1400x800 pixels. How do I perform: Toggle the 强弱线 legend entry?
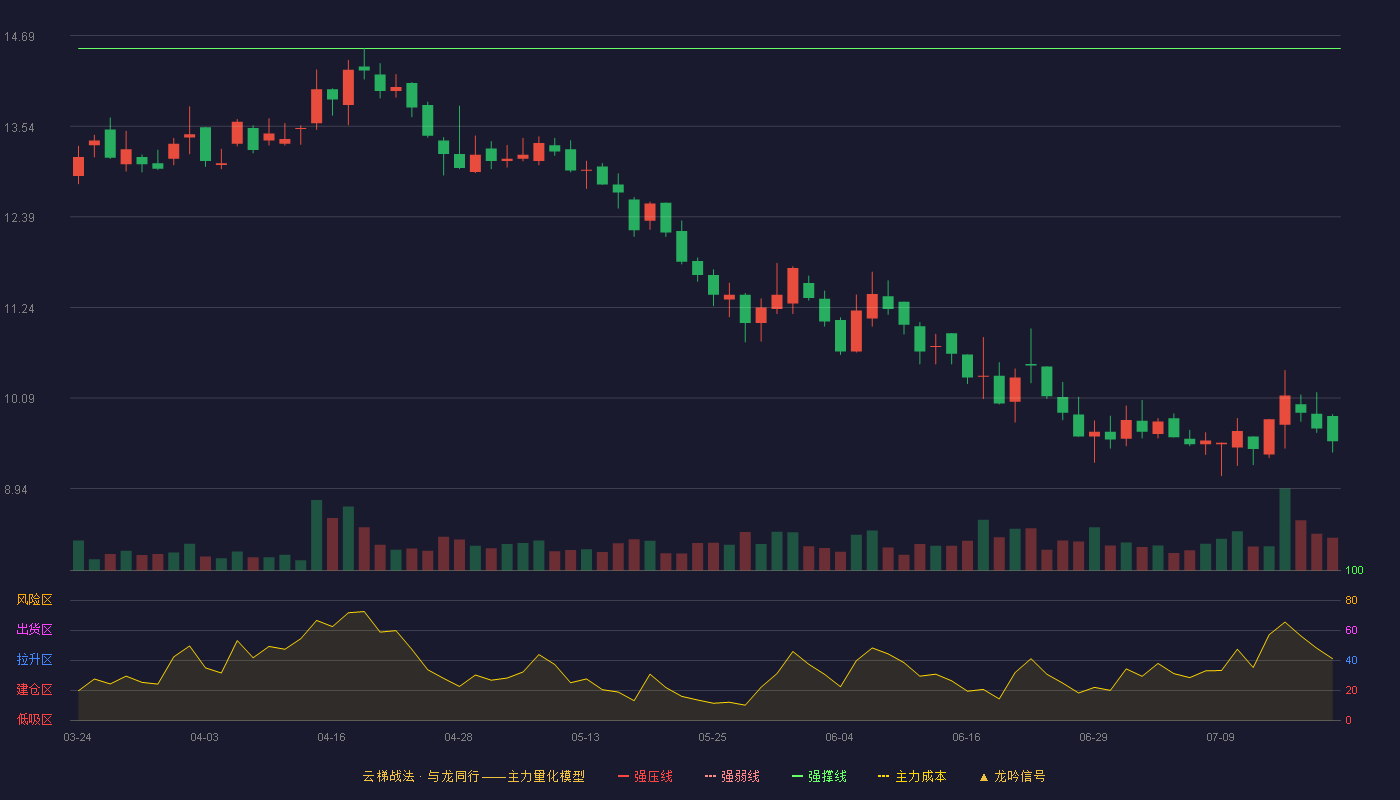click(732, 776)
